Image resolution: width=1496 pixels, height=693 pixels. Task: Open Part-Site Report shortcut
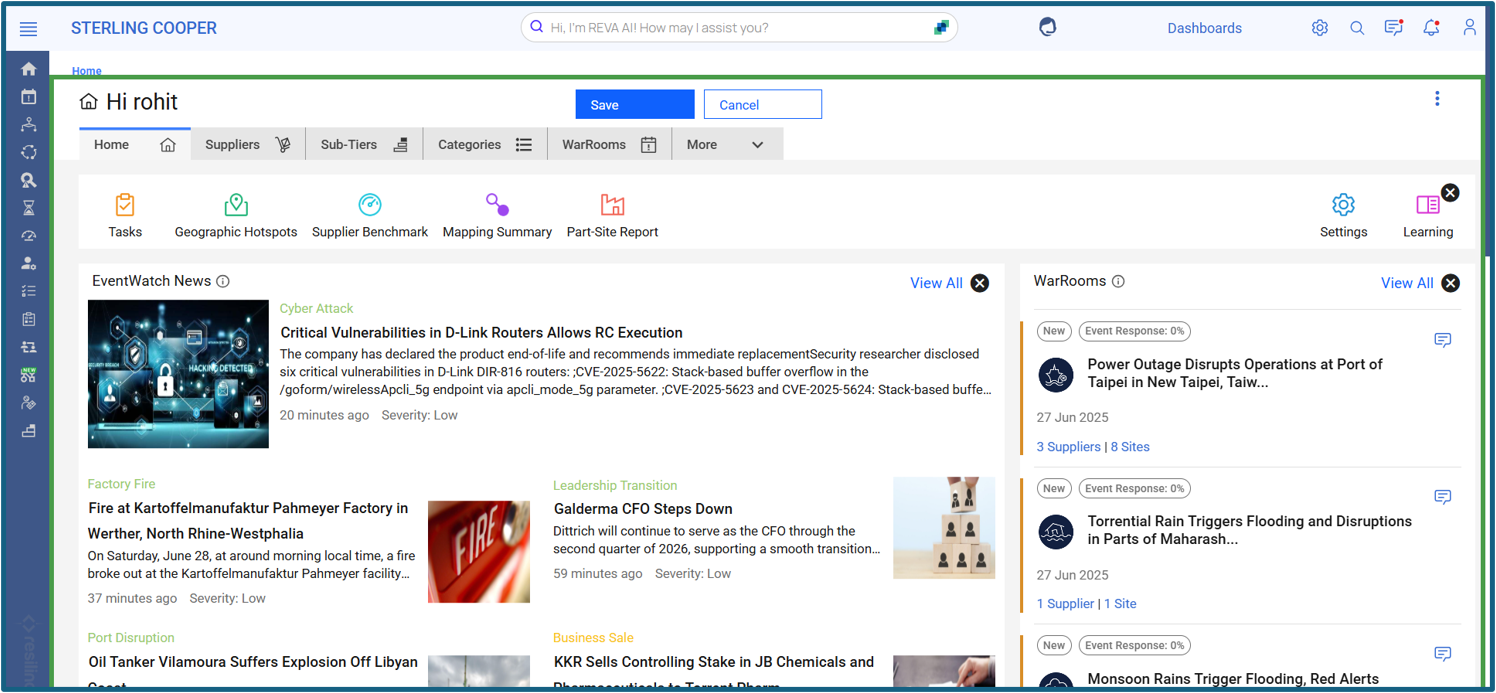tap(612, 216)
